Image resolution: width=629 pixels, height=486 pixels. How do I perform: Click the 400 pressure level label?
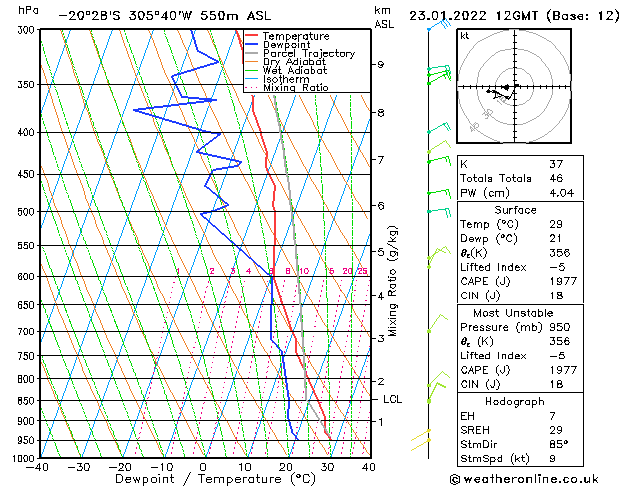point(28,132)
